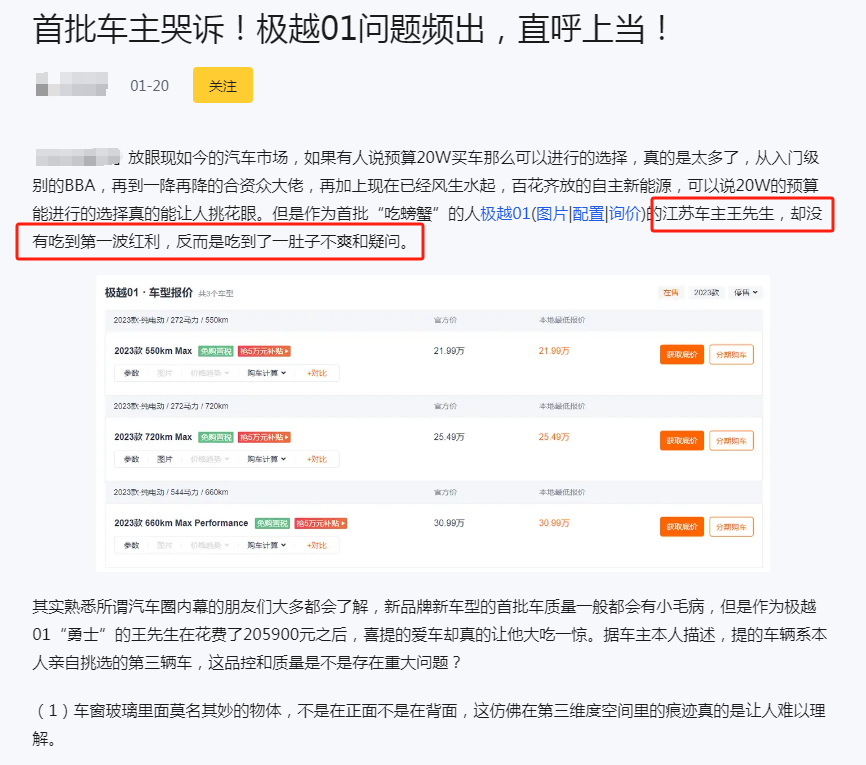Click the black 21.99万 official price
This screenshot has height=765, width=866.
point(449,351)
